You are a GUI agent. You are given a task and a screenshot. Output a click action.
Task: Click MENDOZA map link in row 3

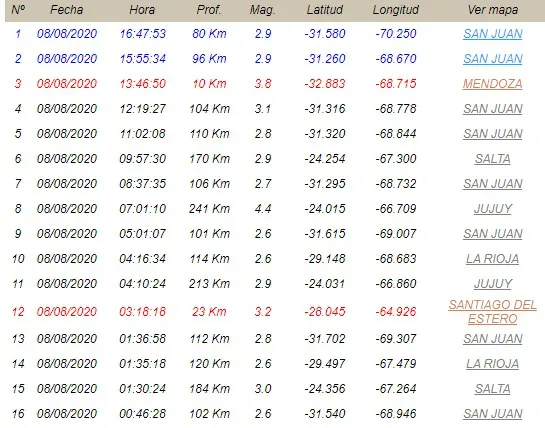pos(493,84)
